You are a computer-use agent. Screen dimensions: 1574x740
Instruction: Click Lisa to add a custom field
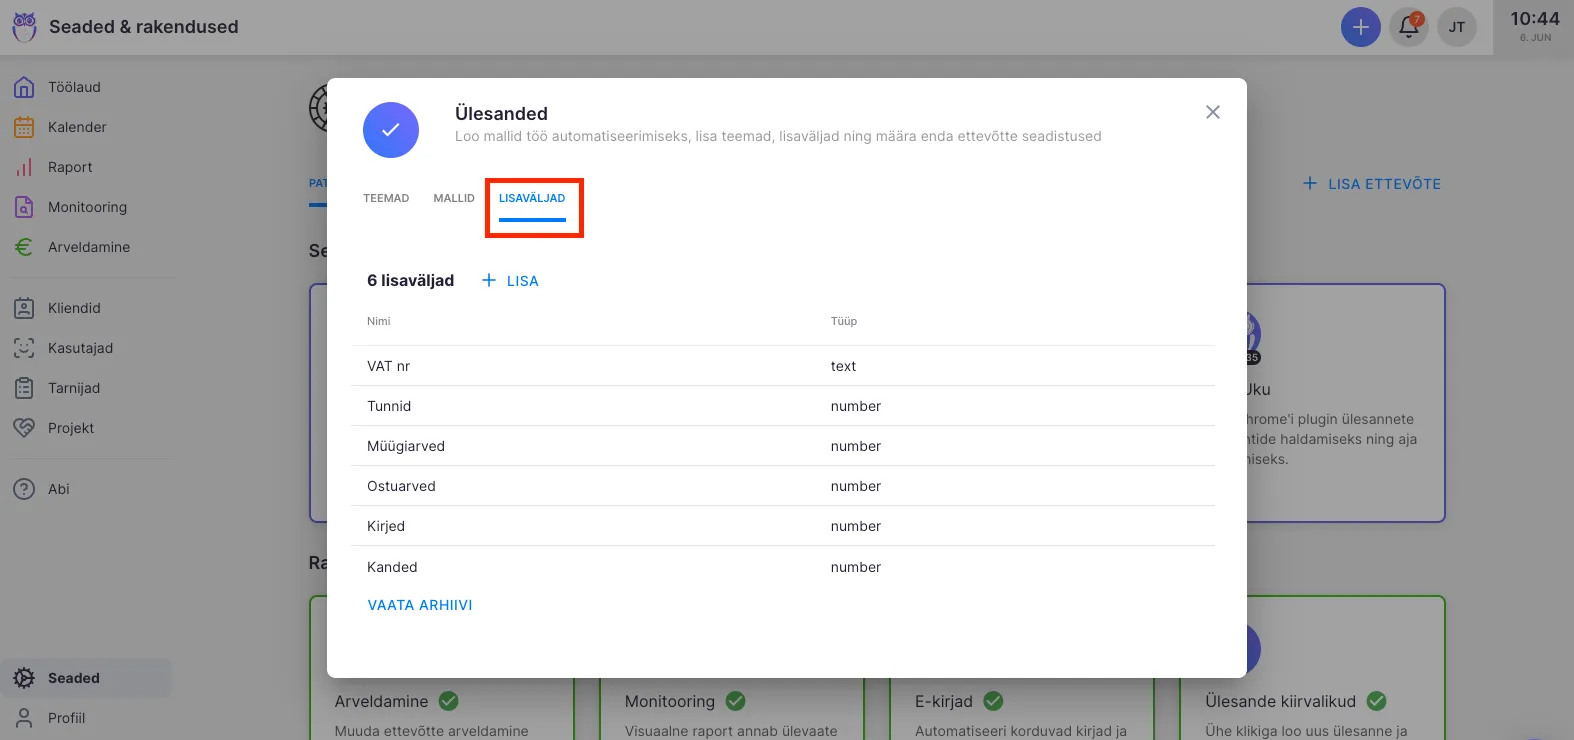(511, 281)
